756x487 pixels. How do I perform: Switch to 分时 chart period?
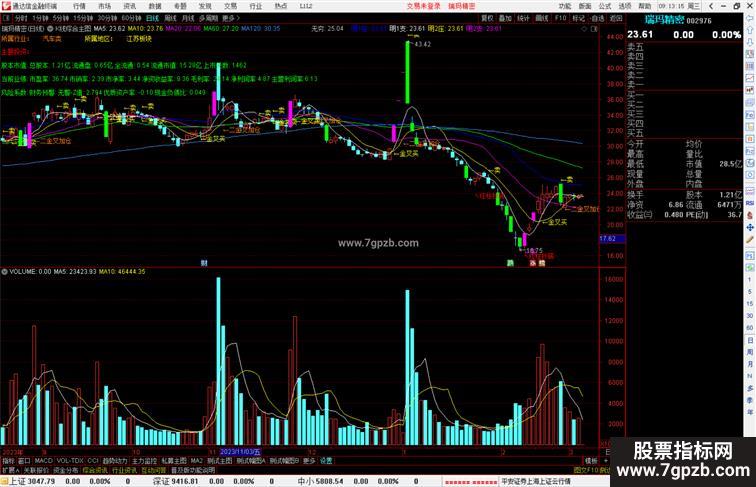pos(21,18)
